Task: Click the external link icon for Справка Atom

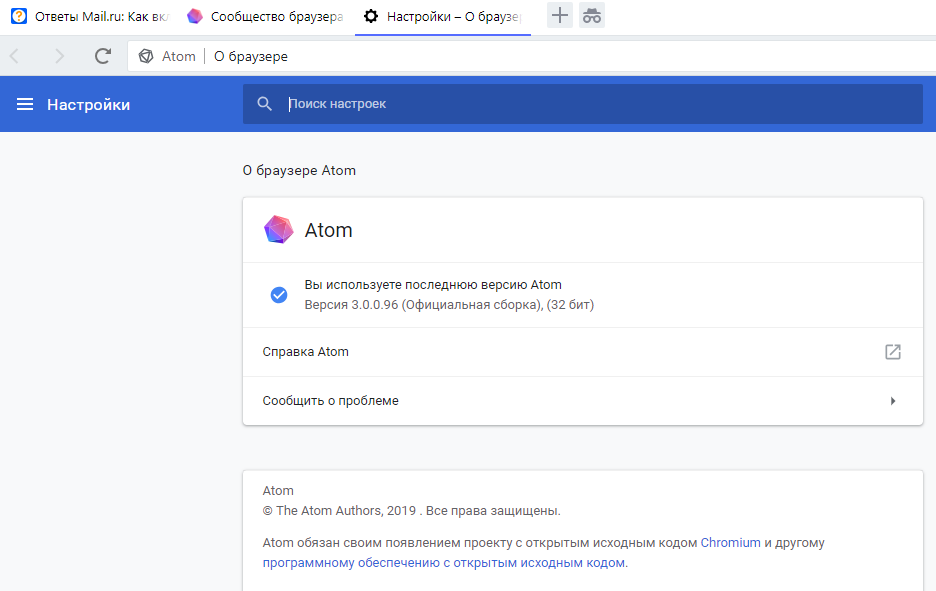Action: click(x=892, y=352)
